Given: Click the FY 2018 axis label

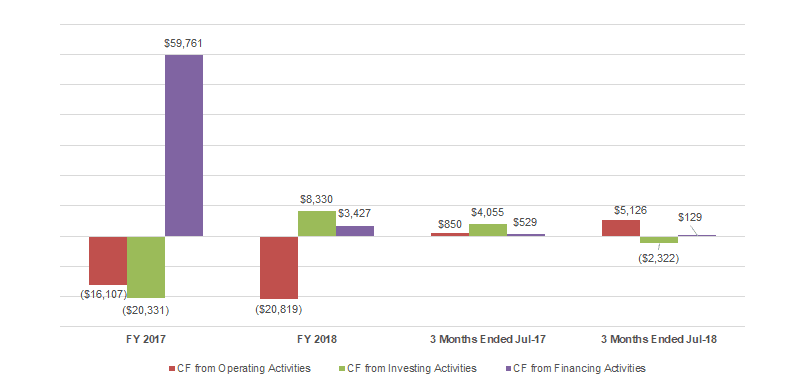Looking at the screenshot, I should (x=317, y=339).
